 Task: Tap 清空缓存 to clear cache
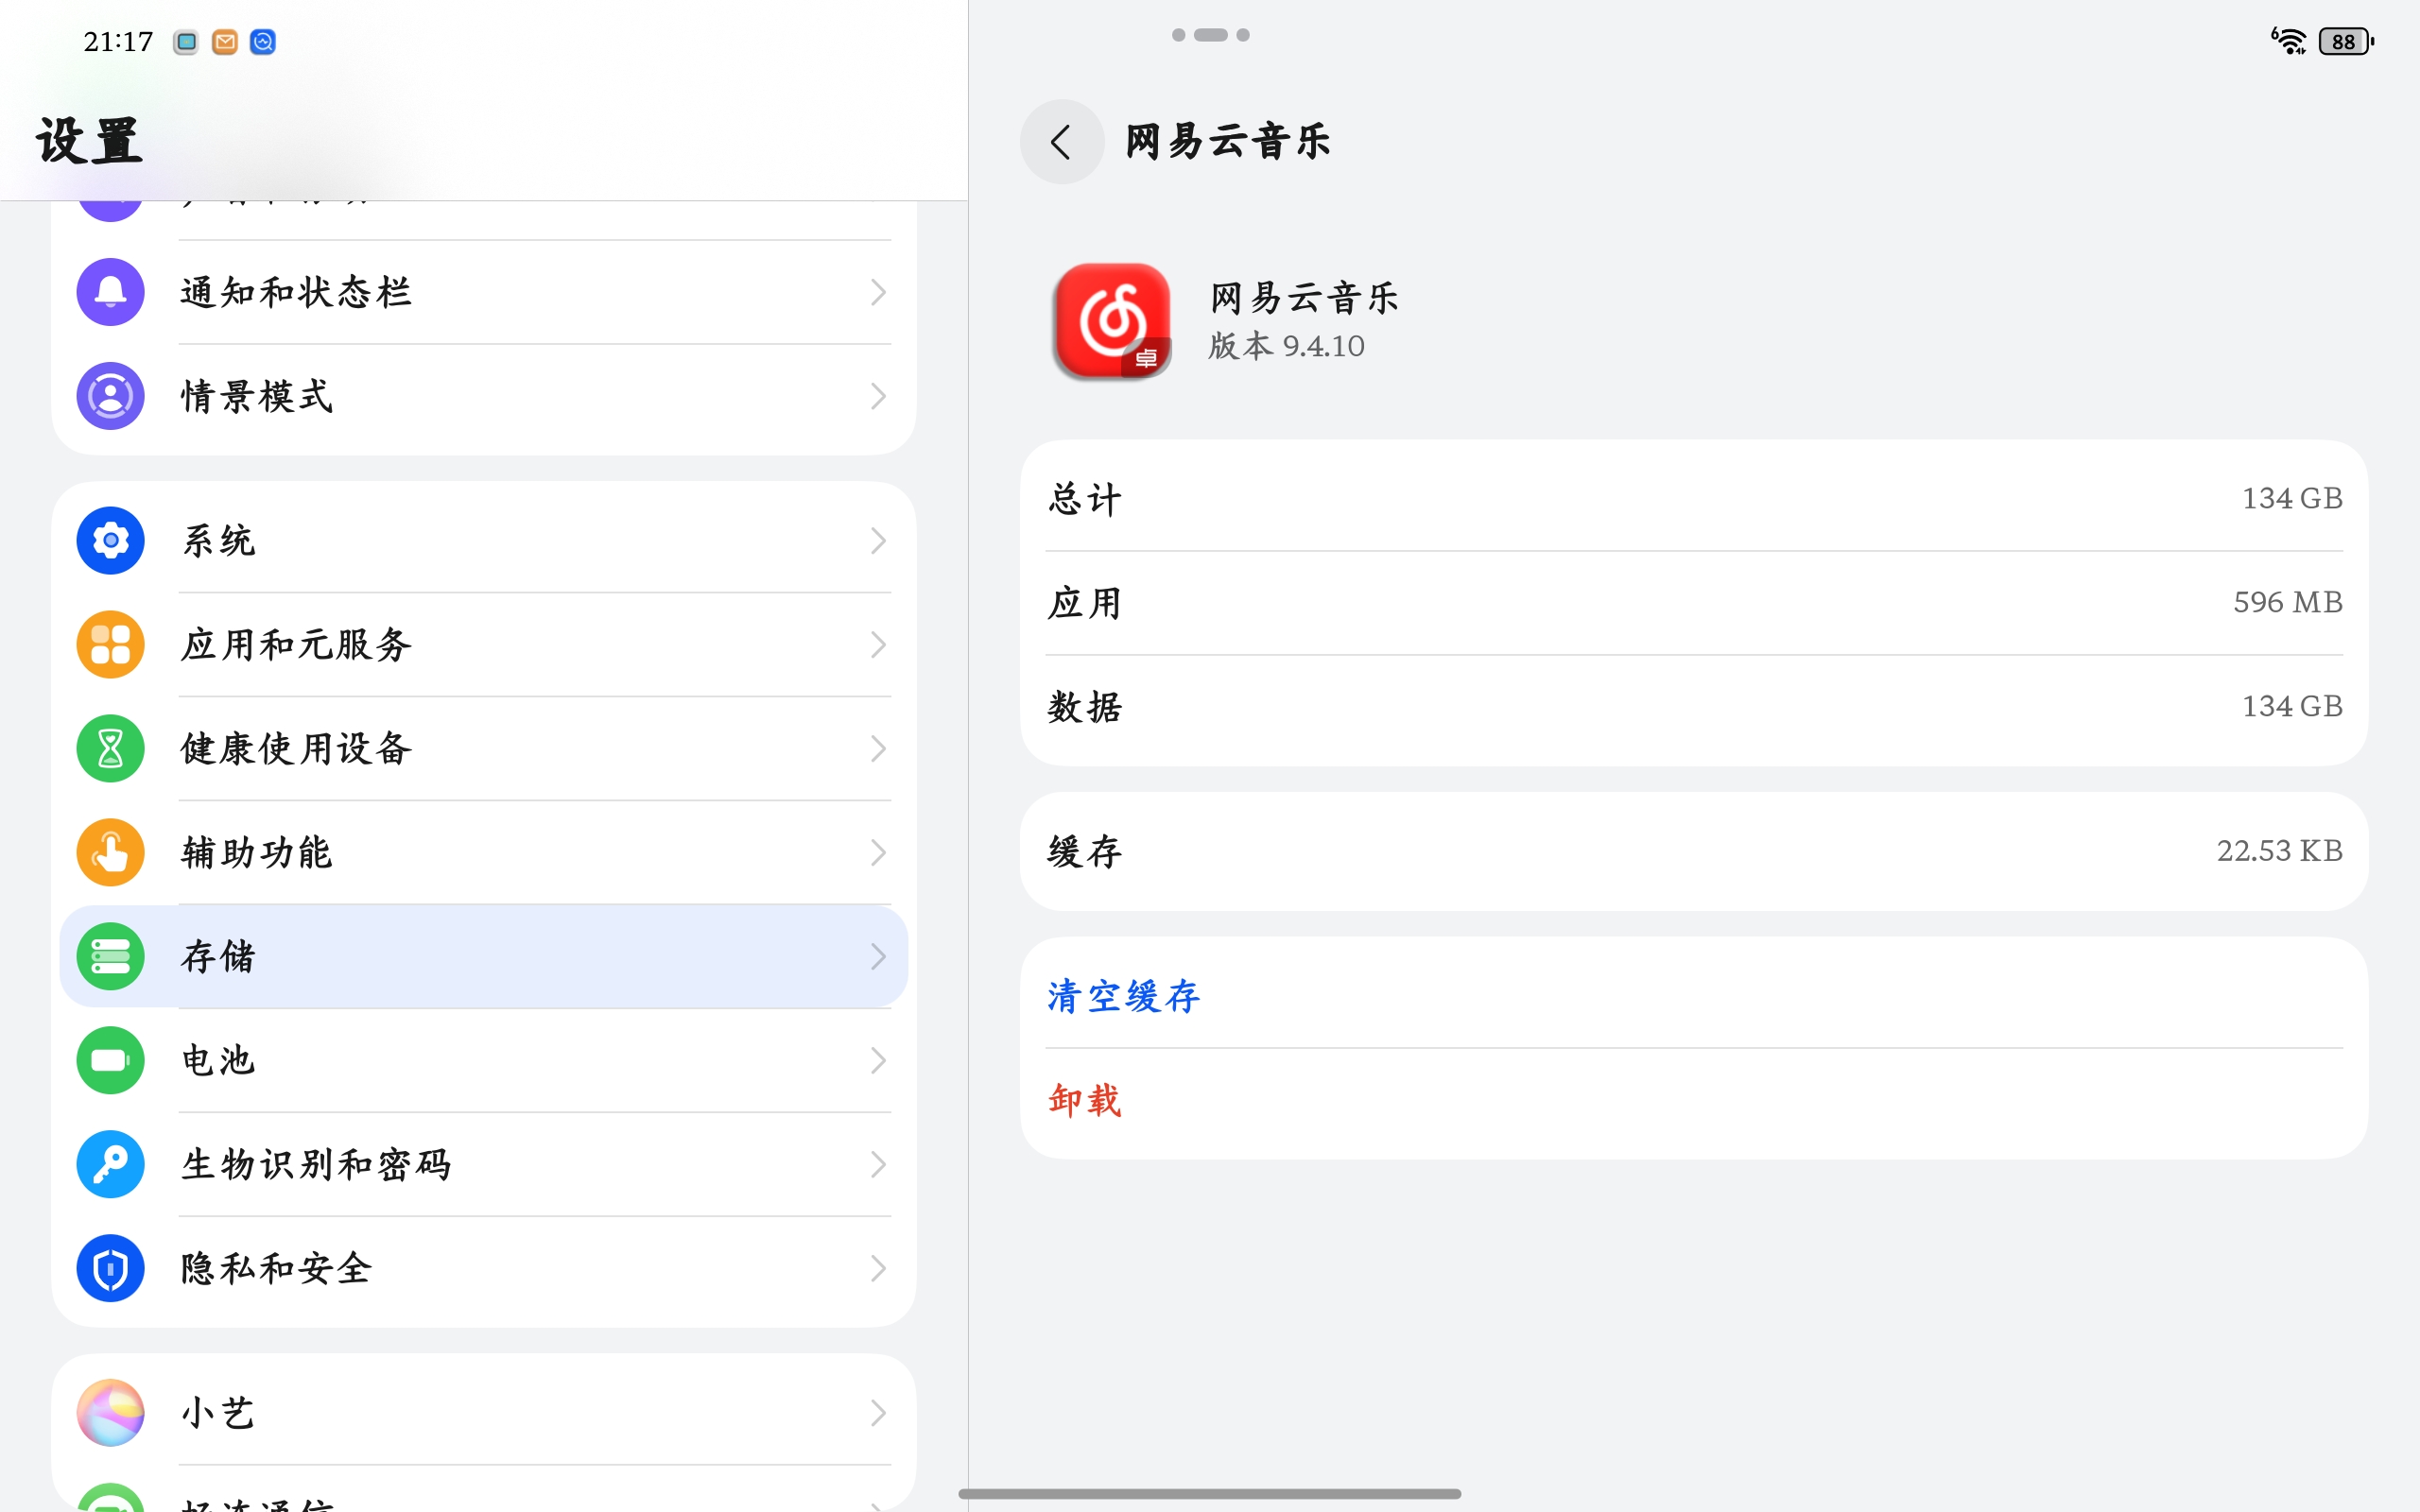[x=1124, y=996]
